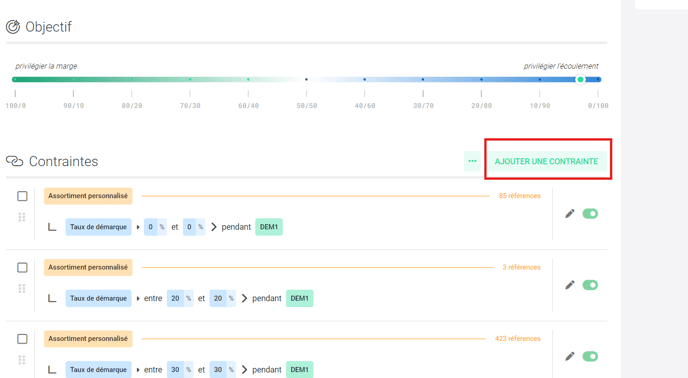The height and width of the screenshot is (378, 688).
Task: Click Taux de démarque chip with 20% values
Action: (x=98, y=299)
